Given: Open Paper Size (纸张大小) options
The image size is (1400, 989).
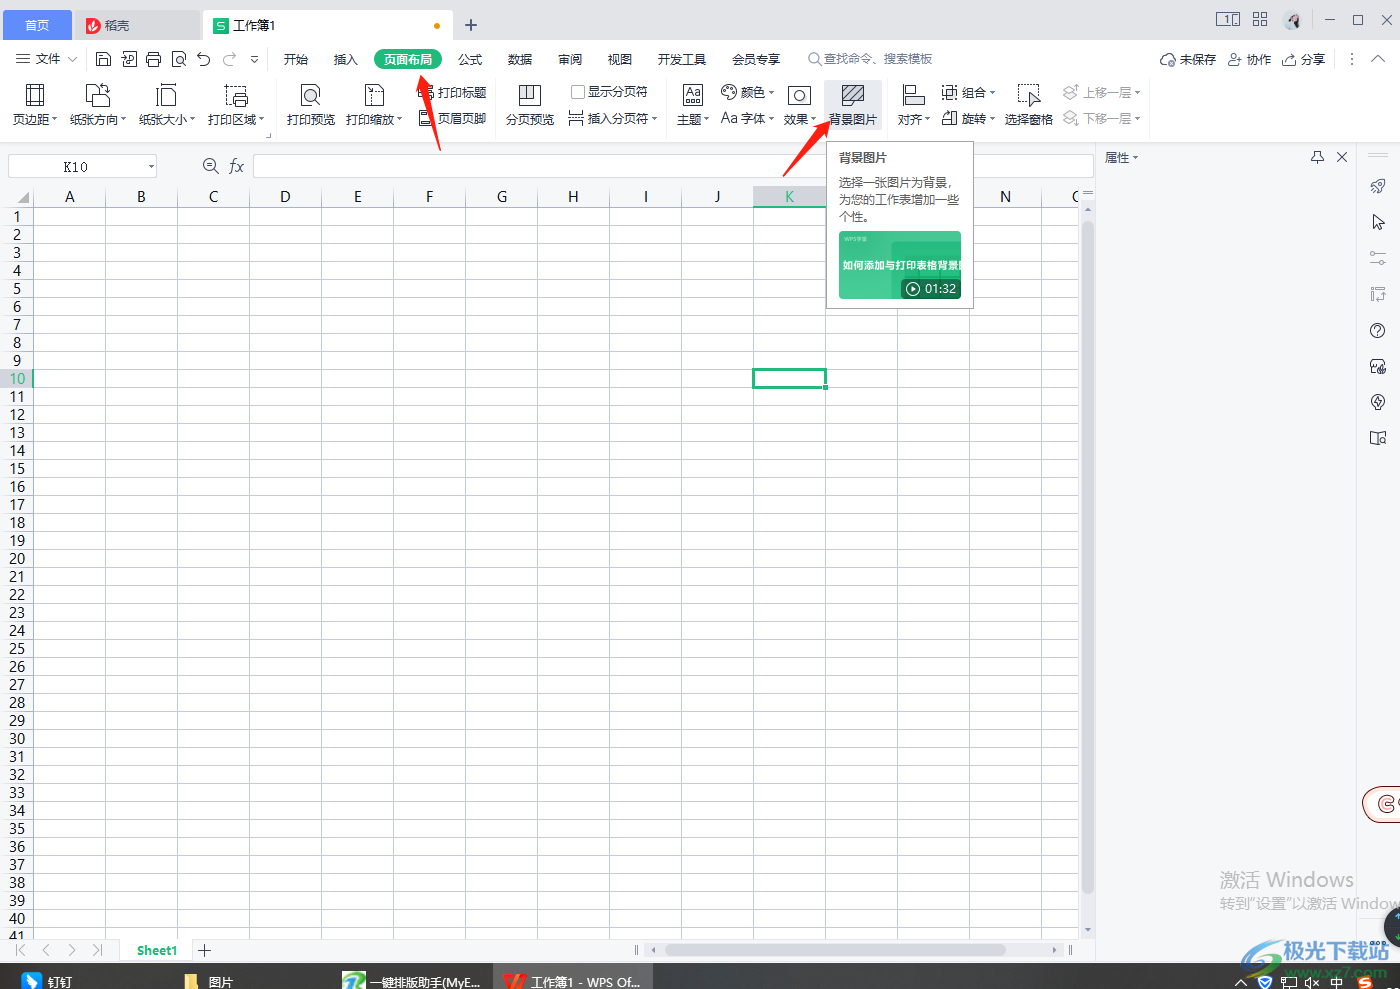Looking at the screenshot, I should pyautogui.click(x=166, y=104).
